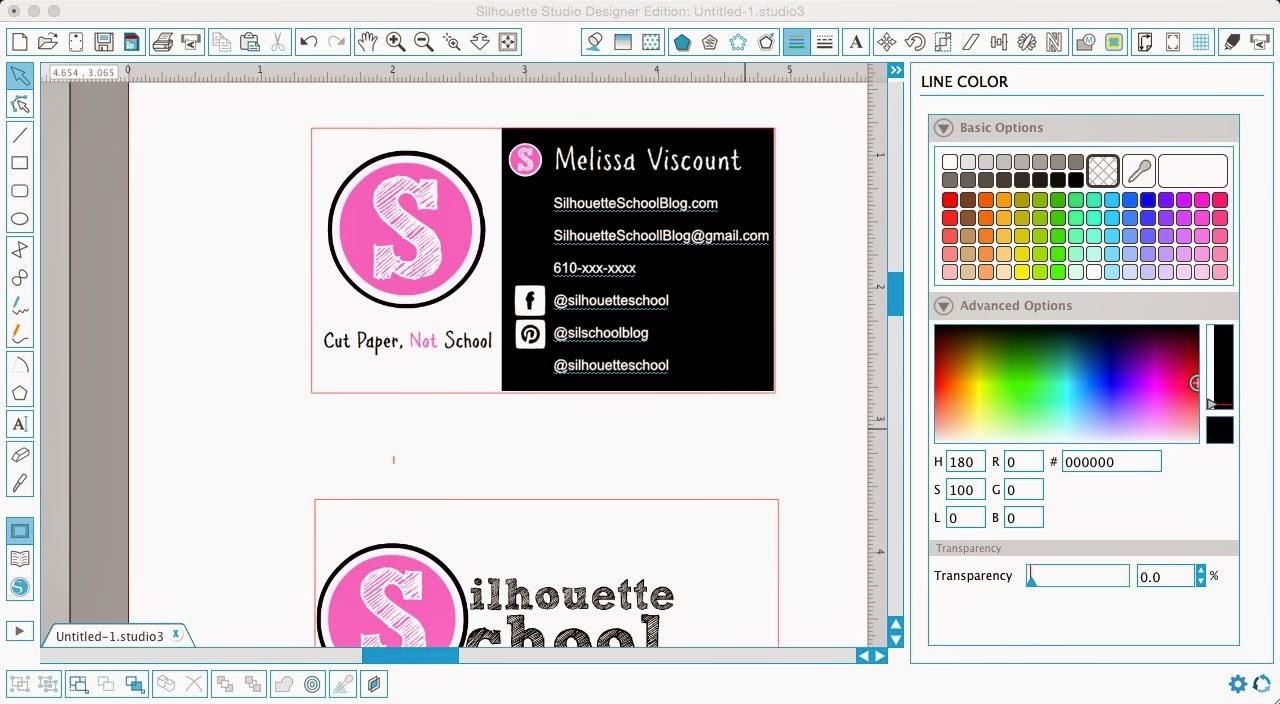Click the S saturation value field
1280x704 pixels.
(x=965, y=490)
